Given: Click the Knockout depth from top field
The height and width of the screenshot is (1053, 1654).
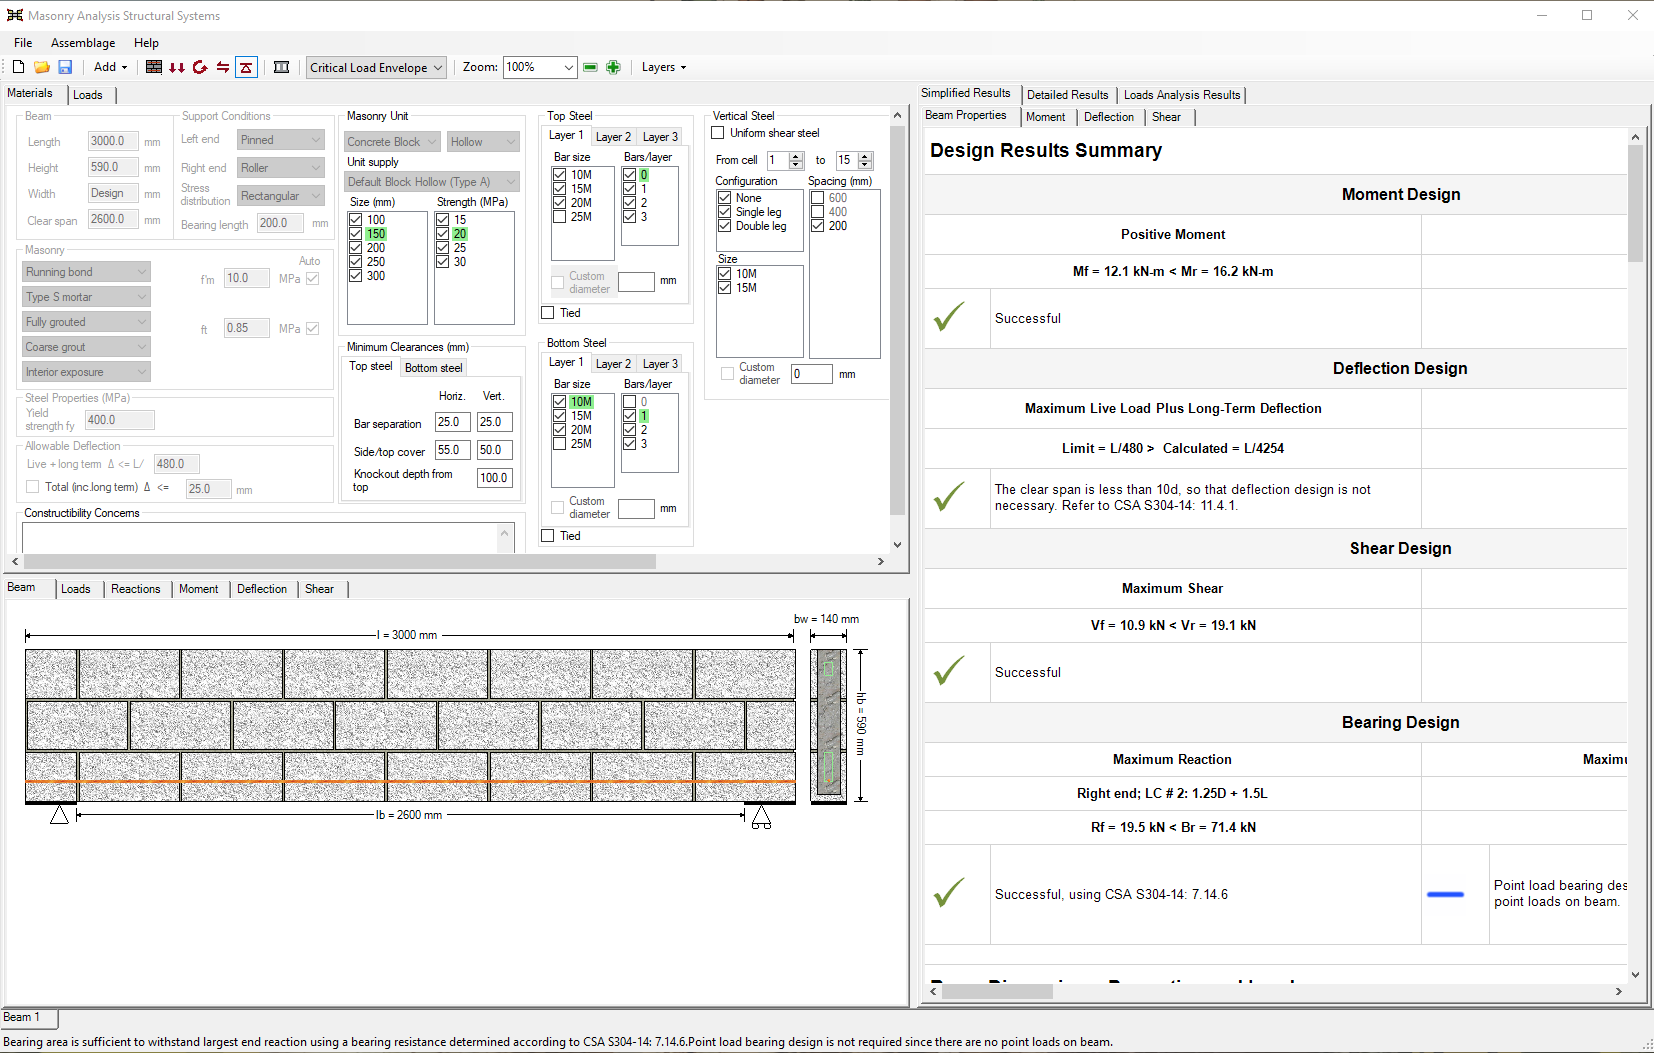Looking at the screenshot, I should 494,478.
